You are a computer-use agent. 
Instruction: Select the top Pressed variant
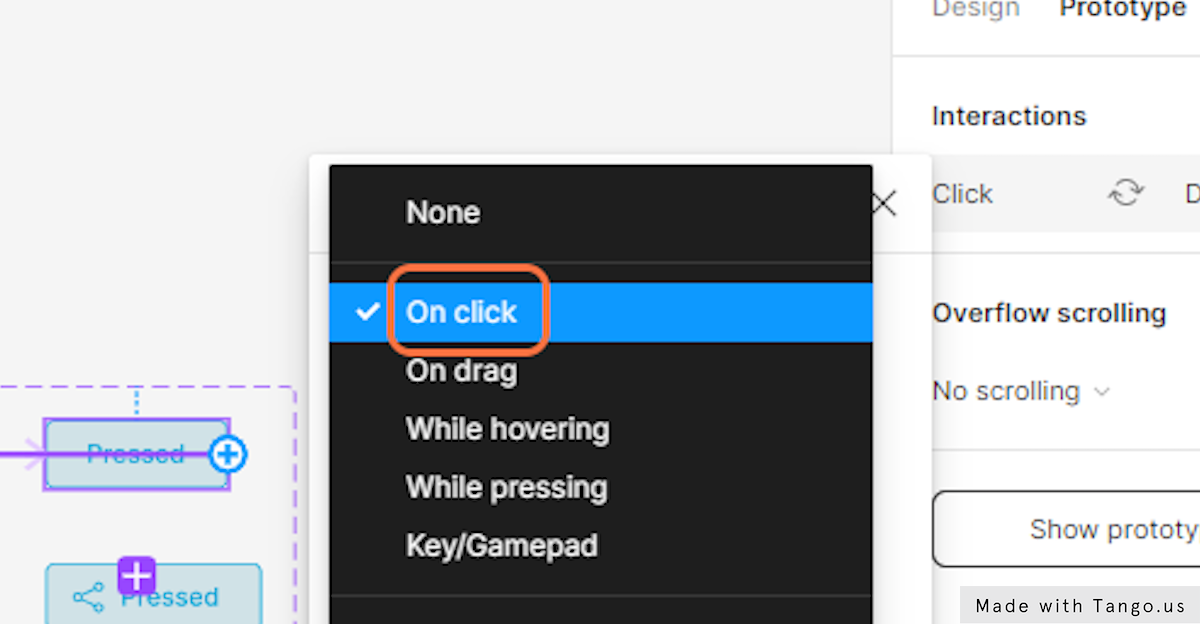point(136,454)
